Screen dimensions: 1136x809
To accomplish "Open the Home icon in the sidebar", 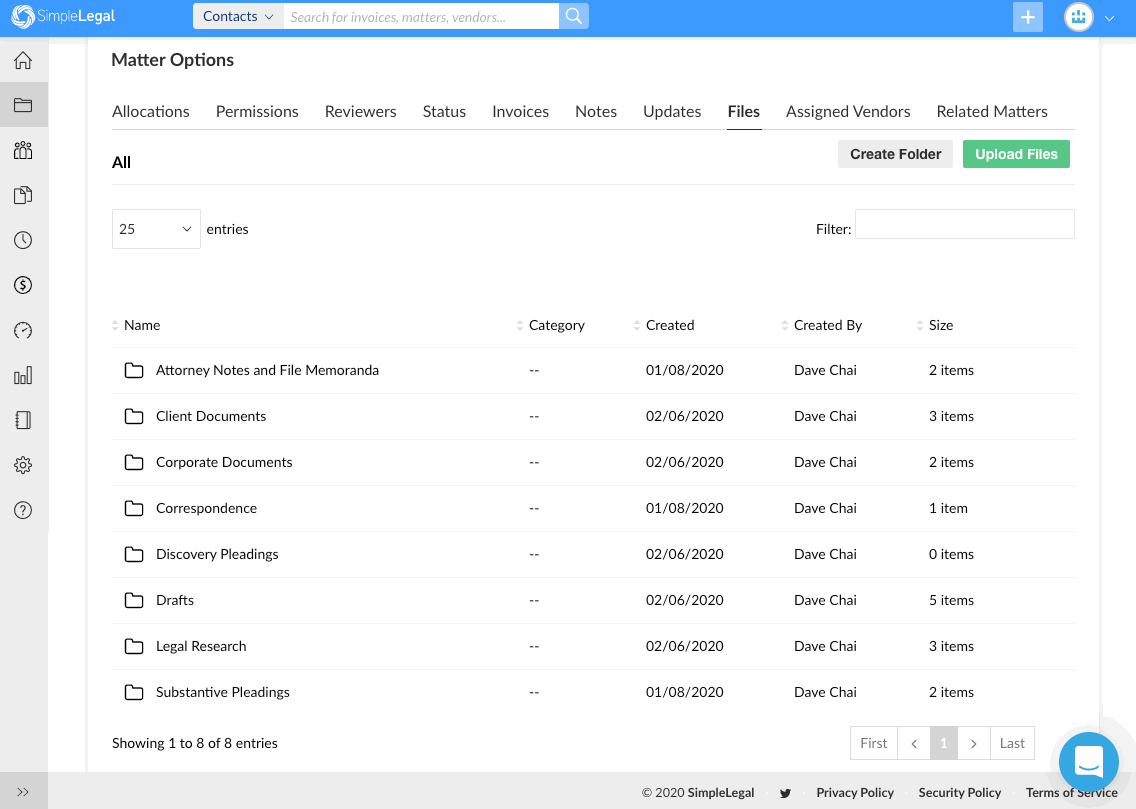I will coord(23,60).
